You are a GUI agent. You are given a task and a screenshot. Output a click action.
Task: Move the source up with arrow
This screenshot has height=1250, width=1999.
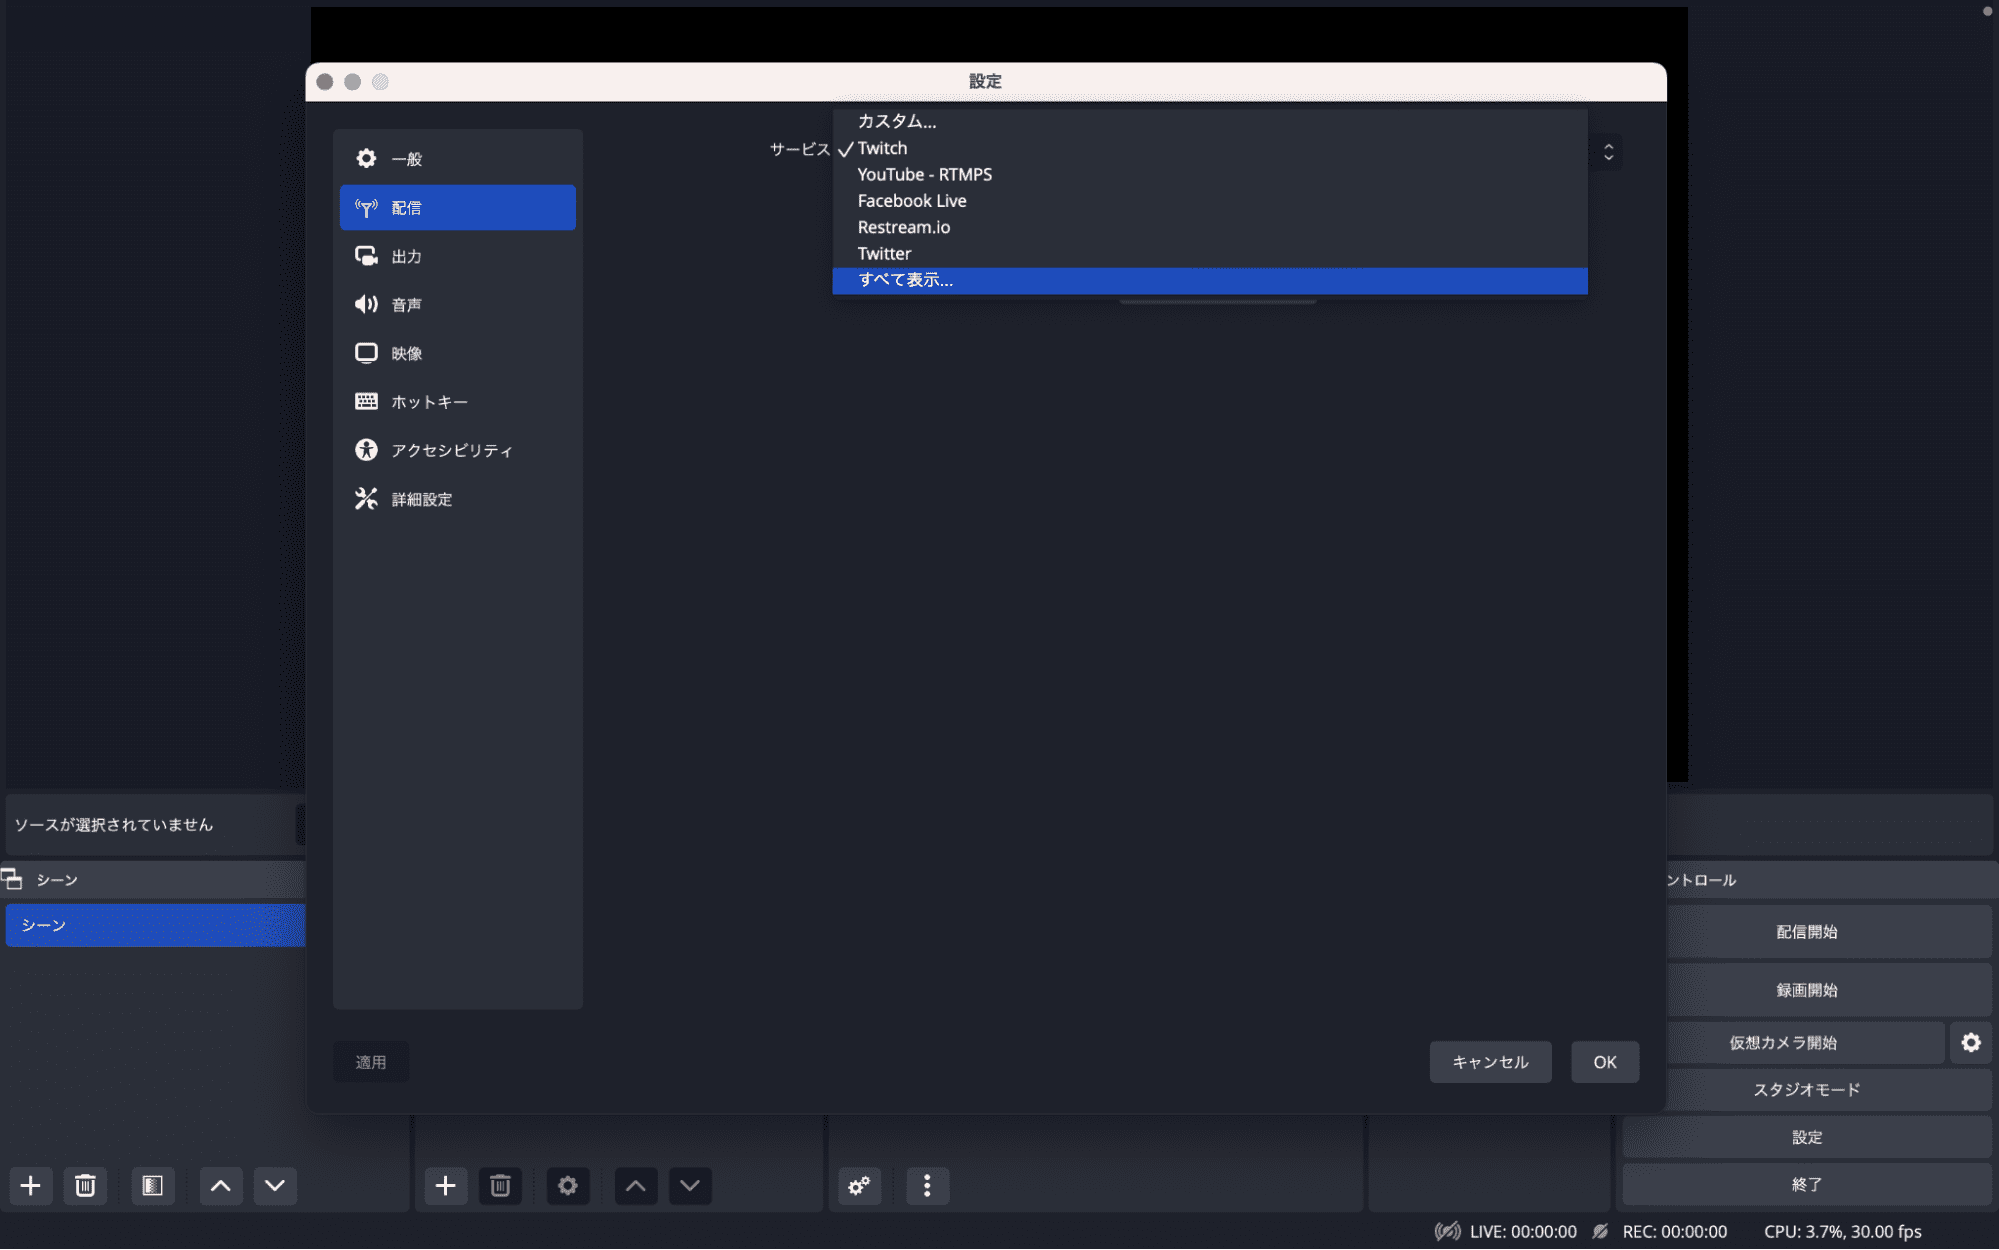(636, 1186)
